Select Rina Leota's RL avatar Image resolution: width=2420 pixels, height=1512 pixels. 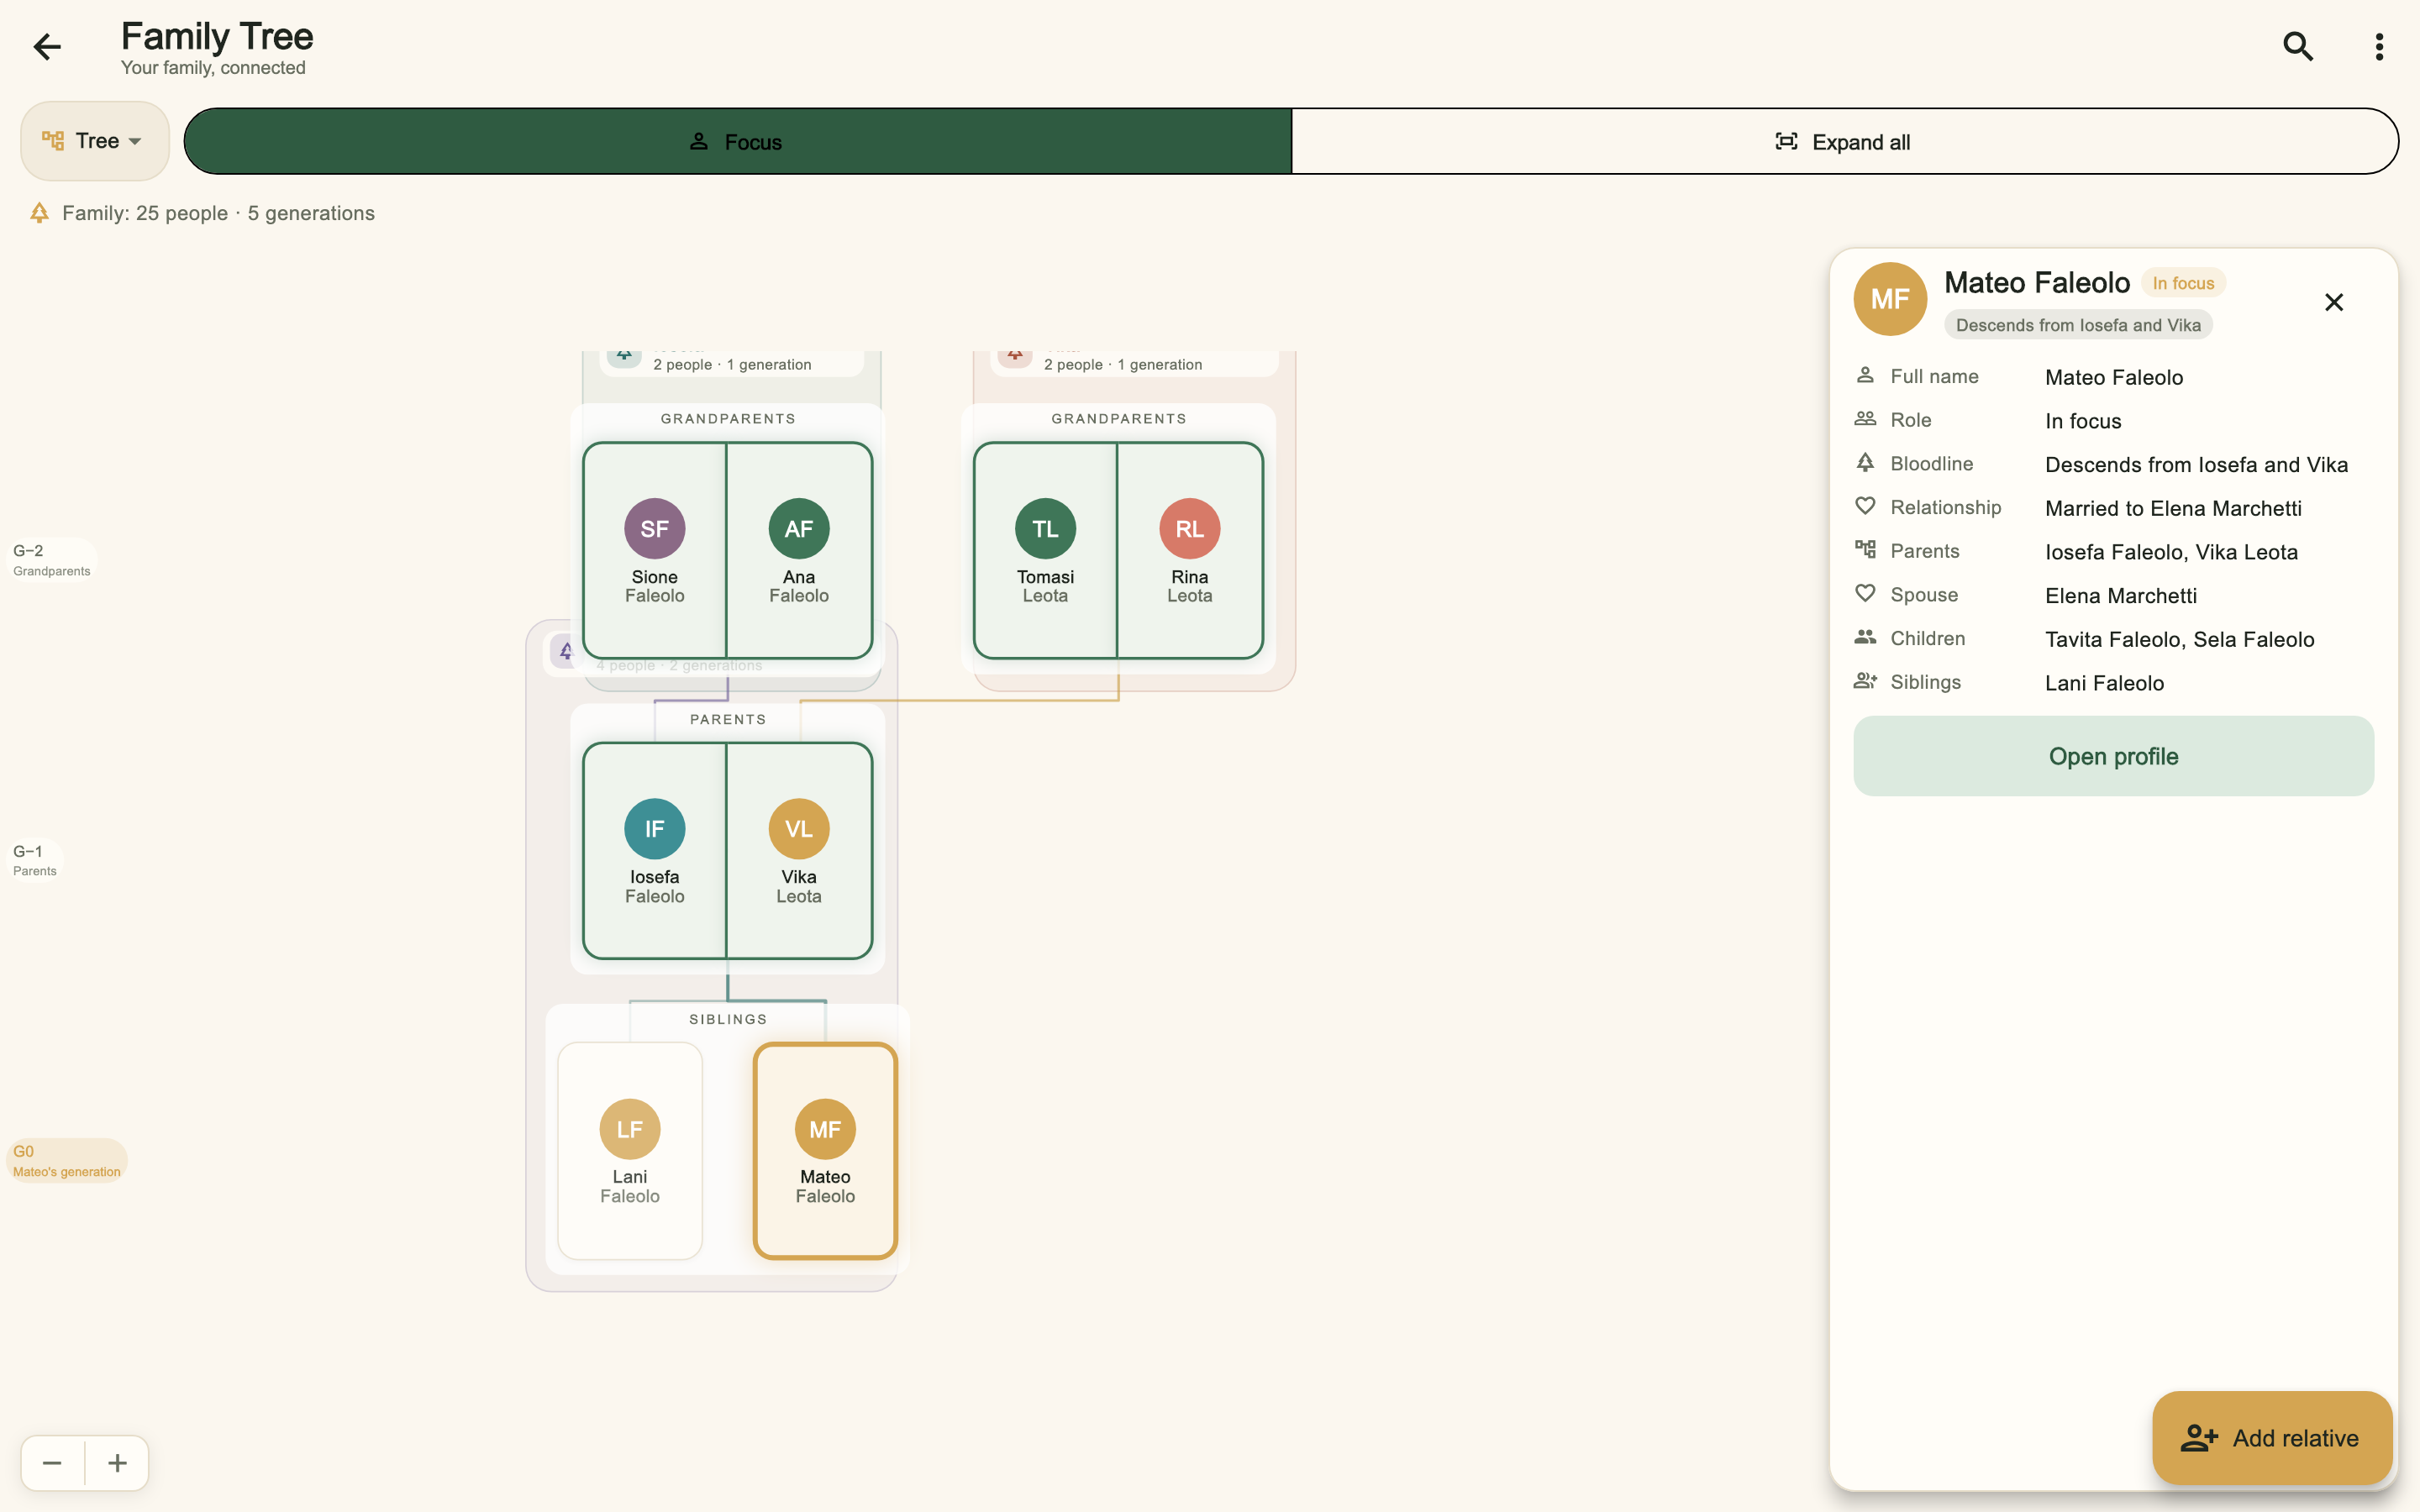point(1190,529)
